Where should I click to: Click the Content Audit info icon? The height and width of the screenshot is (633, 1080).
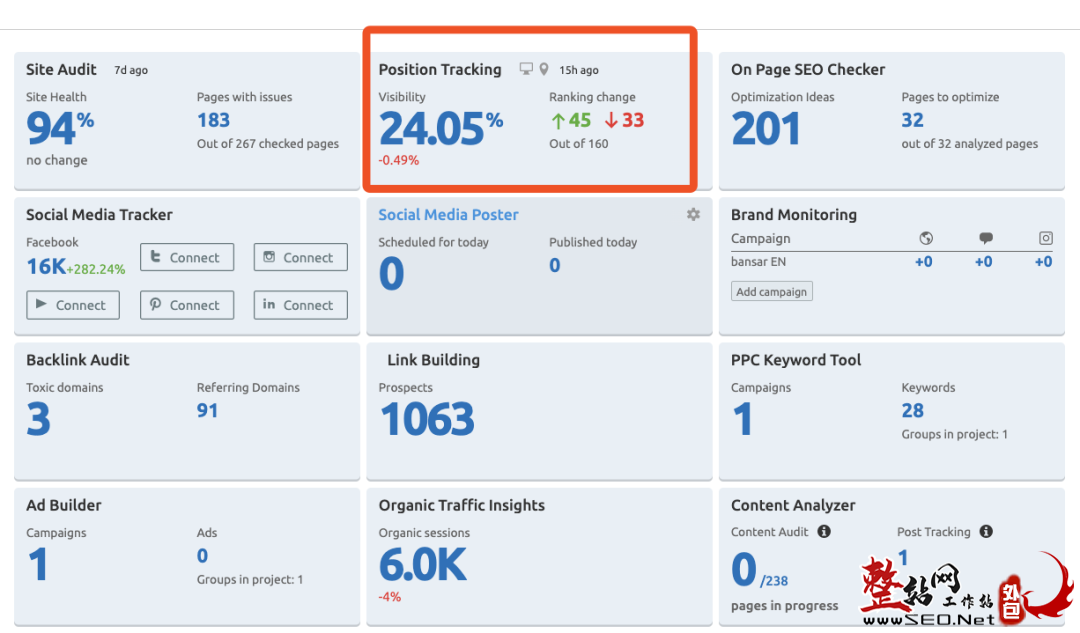point(824,531)
